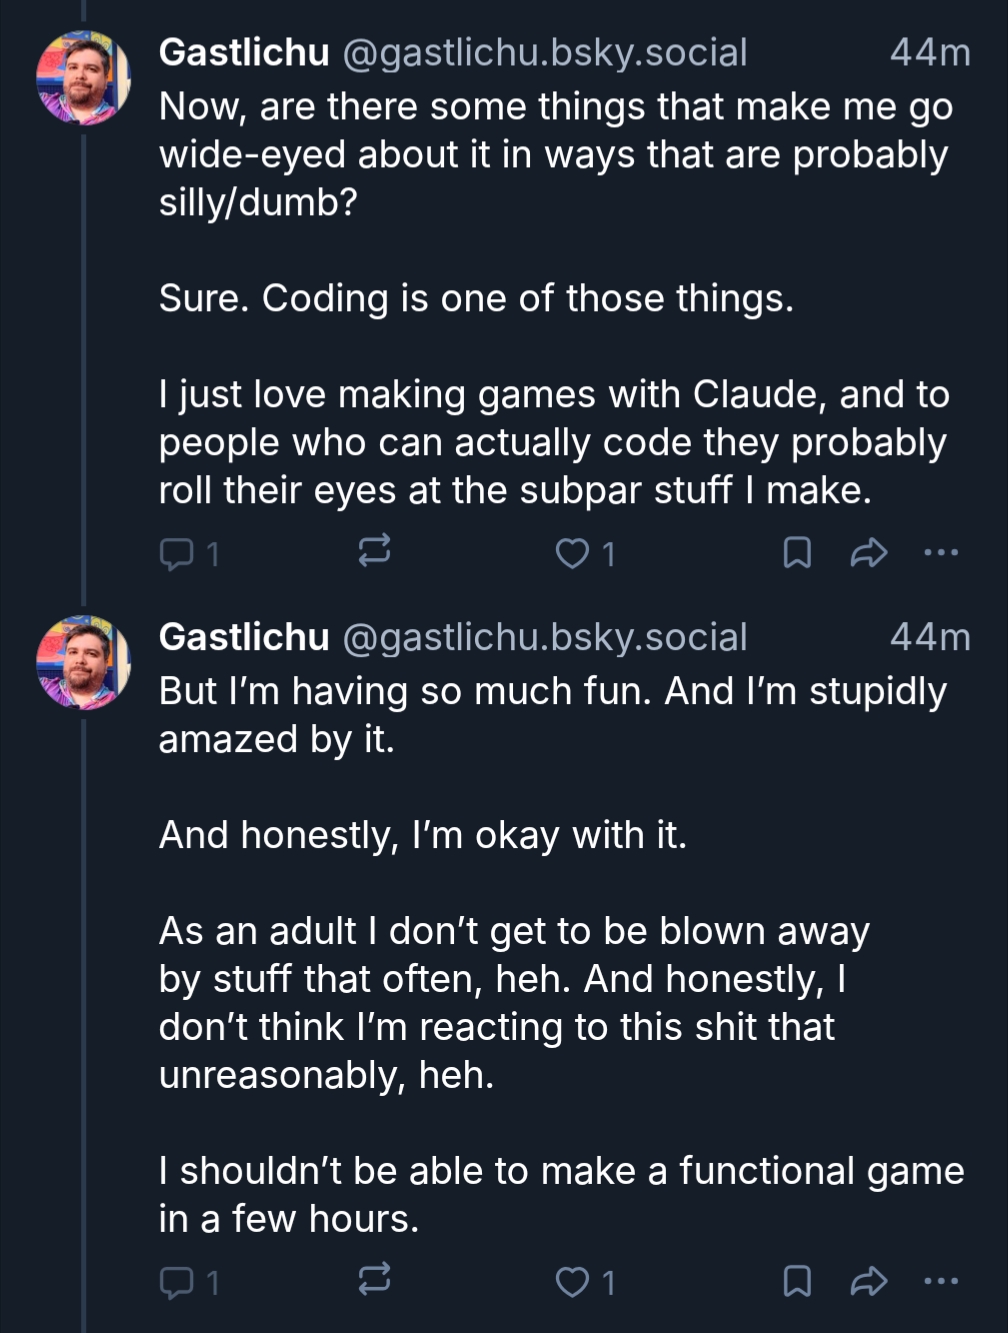Image resolution: width=1008 pixels, height=1333 pixels.
Task: Reply to the 'having so much fun' post
Action: tap(176, 1281)
